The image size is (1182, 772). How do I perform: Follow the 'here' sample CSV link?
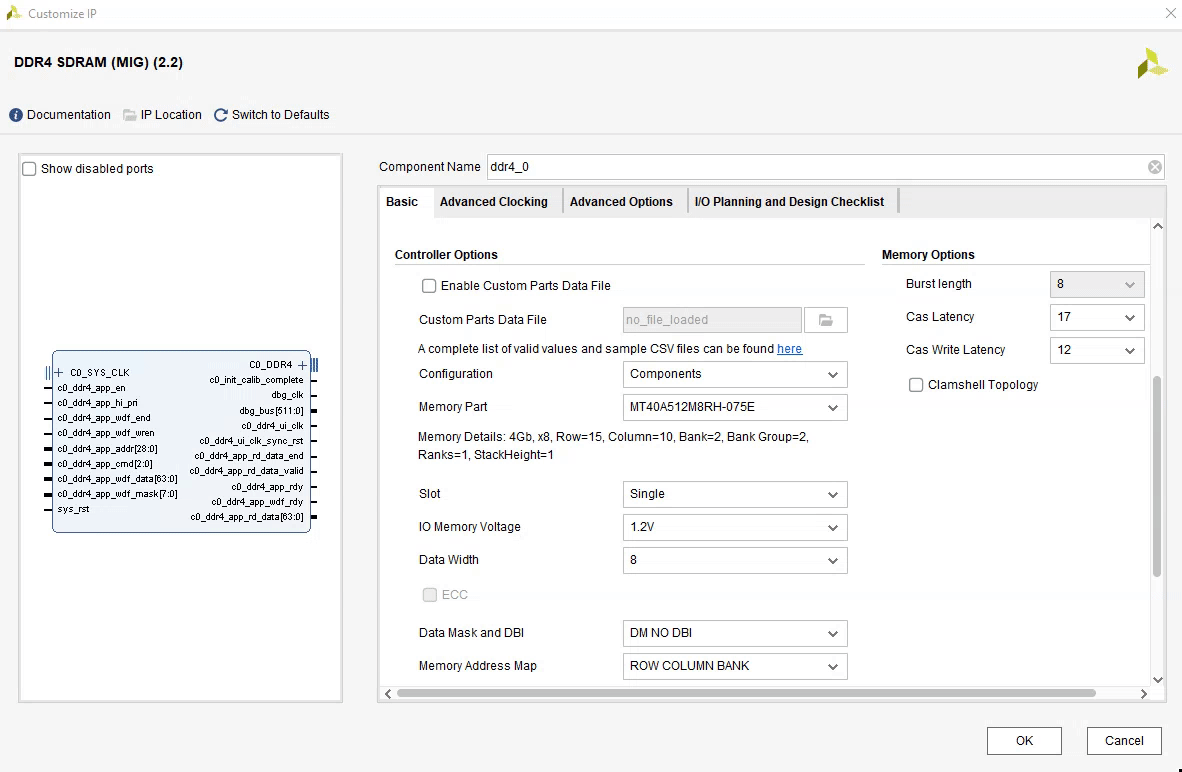[x=789, y=349]
